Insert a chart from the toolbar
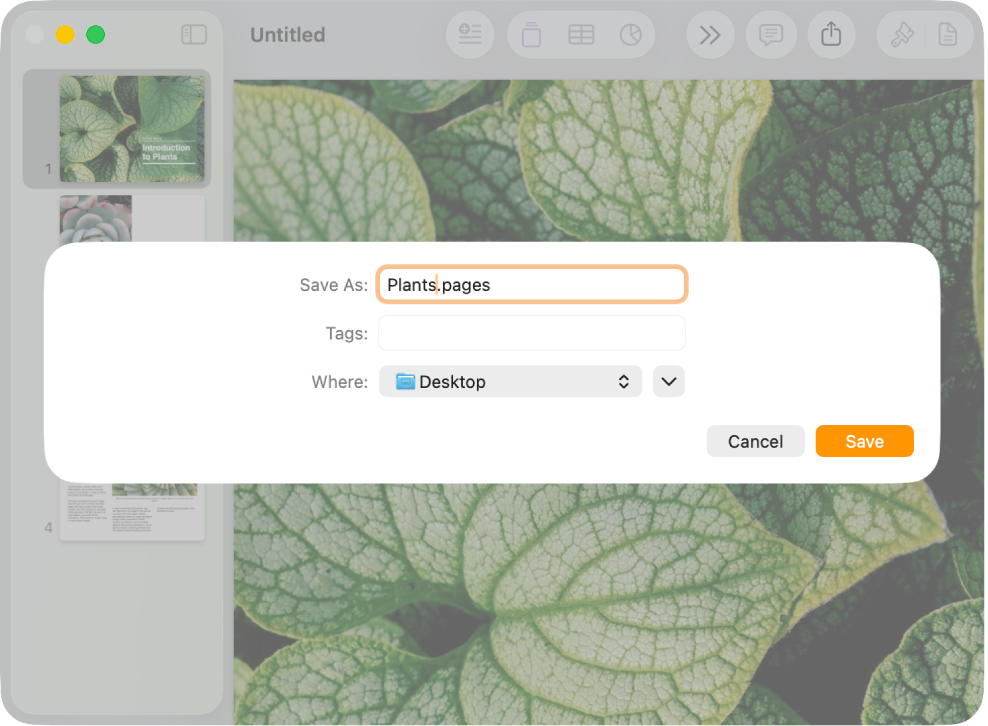Screen dimensions: 988x726 630,35
